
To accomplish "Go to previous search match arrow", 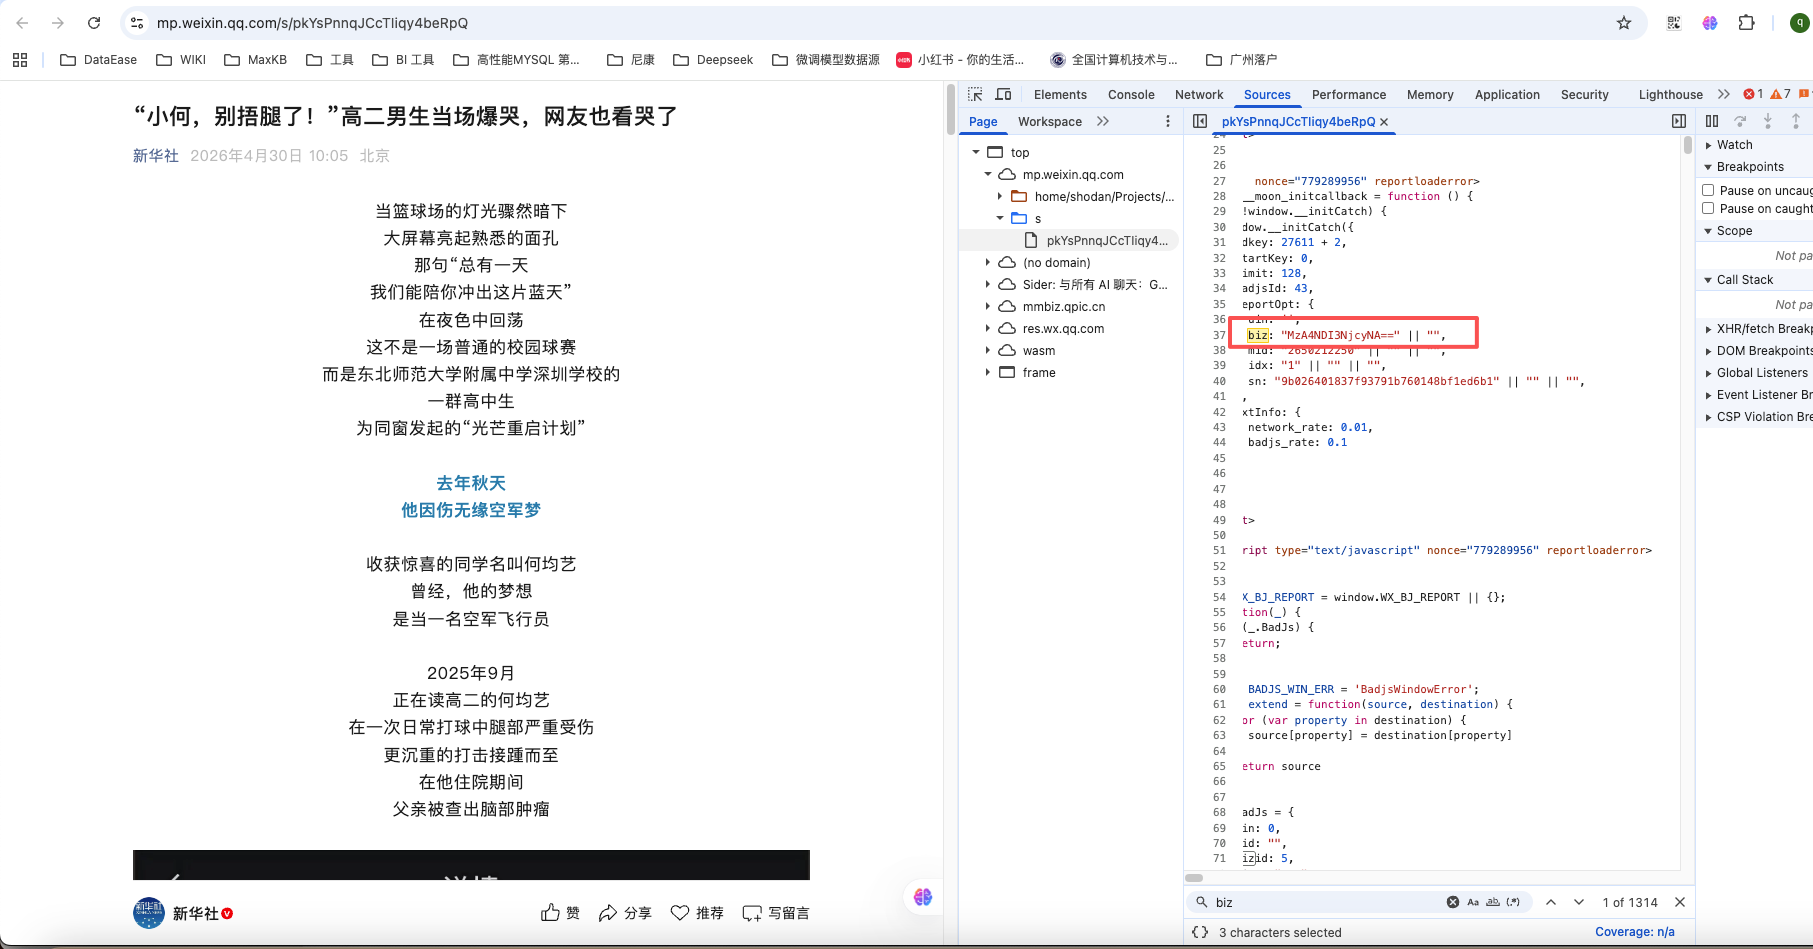I will tap(1551, 902).
